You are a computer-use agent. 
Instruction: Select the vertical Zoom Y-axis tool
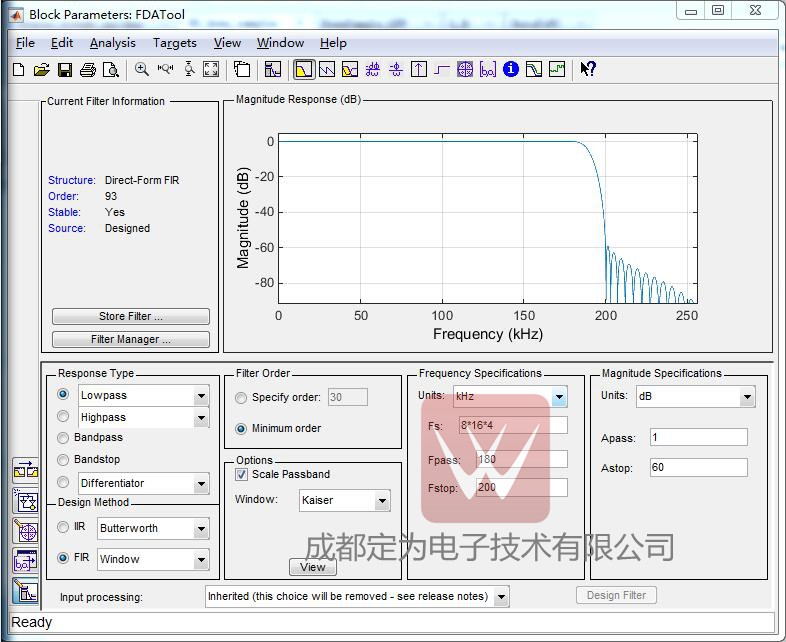coord(189,69)
